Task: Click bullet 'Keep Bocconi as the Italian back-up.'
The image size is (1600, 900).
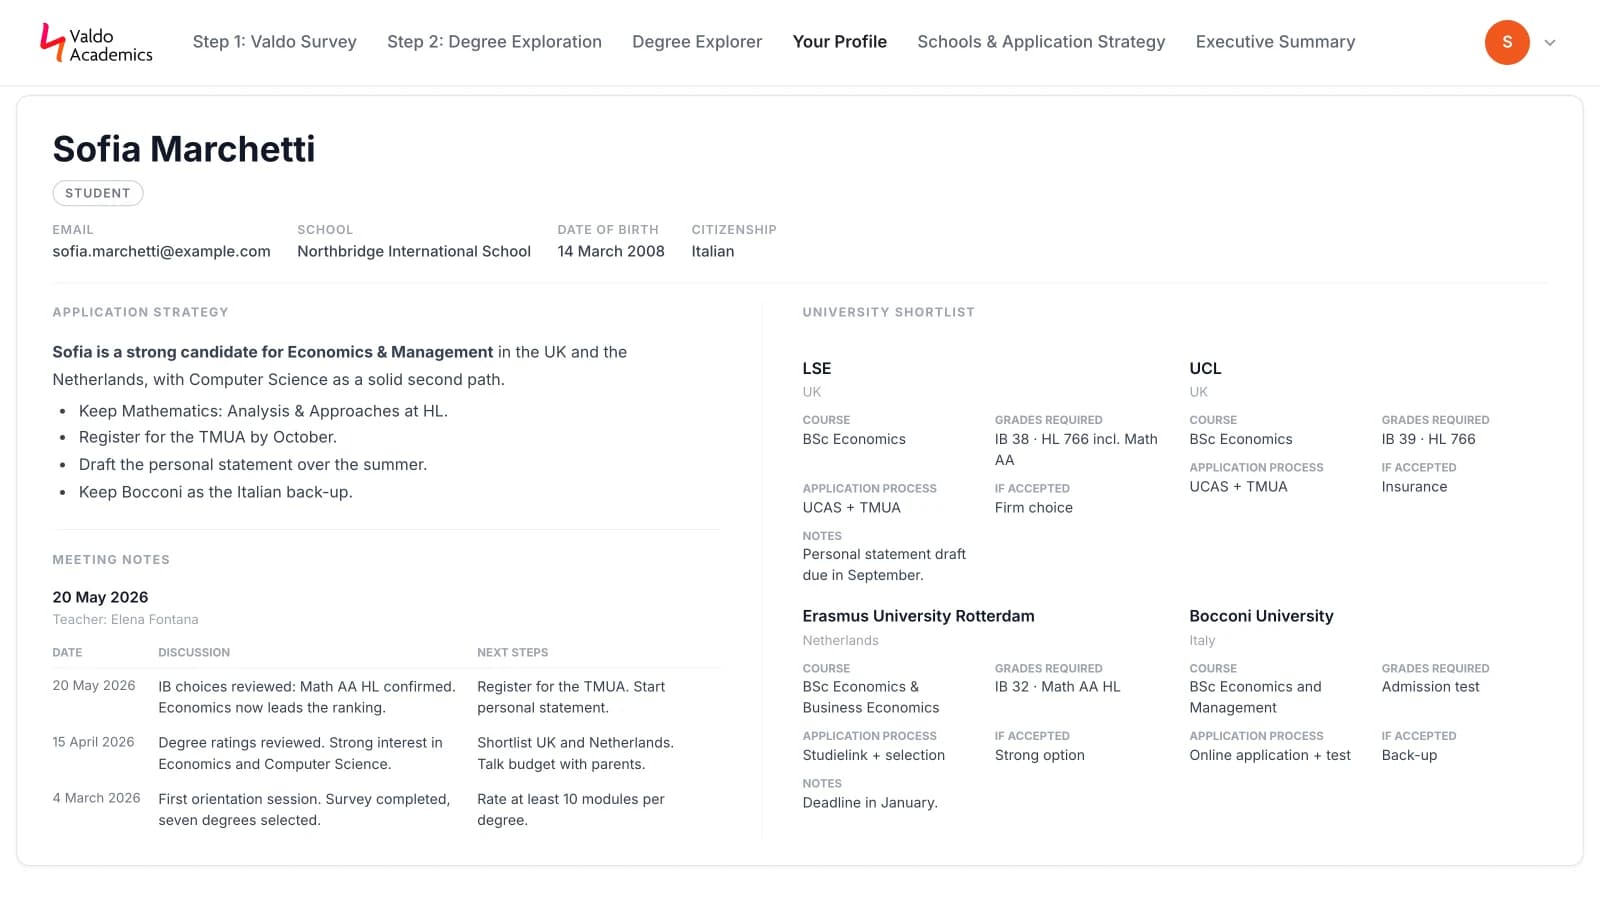Action: 216,492
